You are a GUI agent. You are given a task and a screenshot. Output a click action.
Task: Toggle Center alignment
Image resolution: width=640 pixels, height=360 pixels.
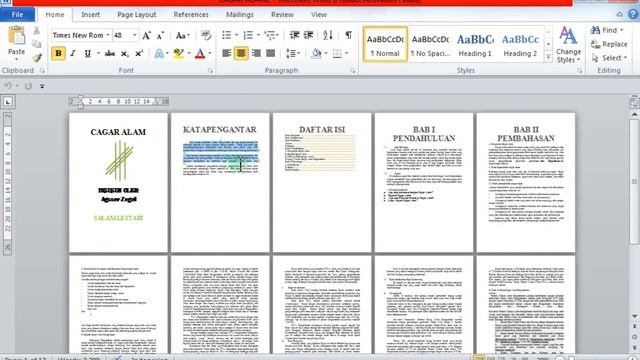click(x=241, y=53)
